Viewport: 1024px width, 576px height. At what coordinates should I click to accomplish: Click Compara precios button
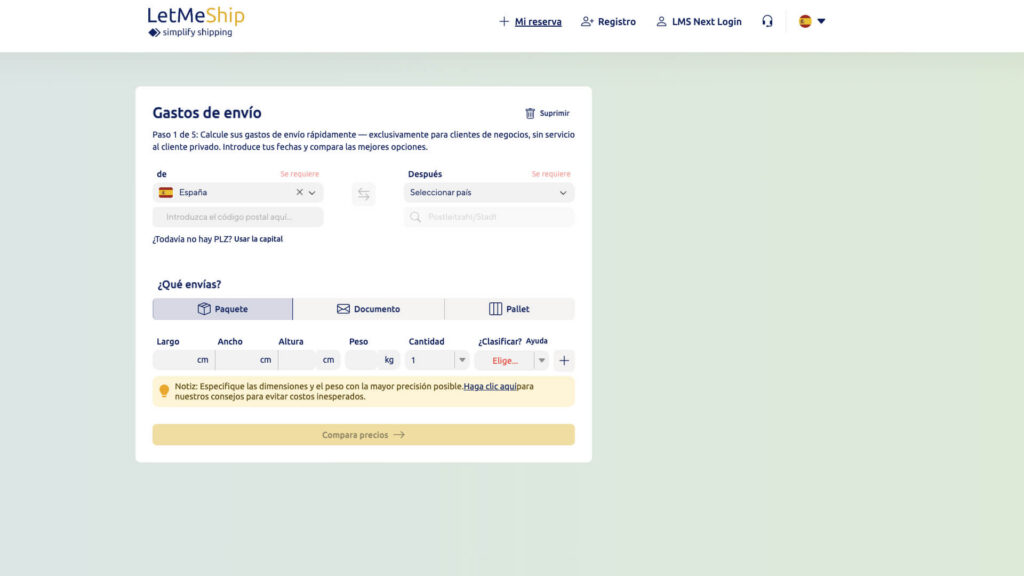pos(364,435)
